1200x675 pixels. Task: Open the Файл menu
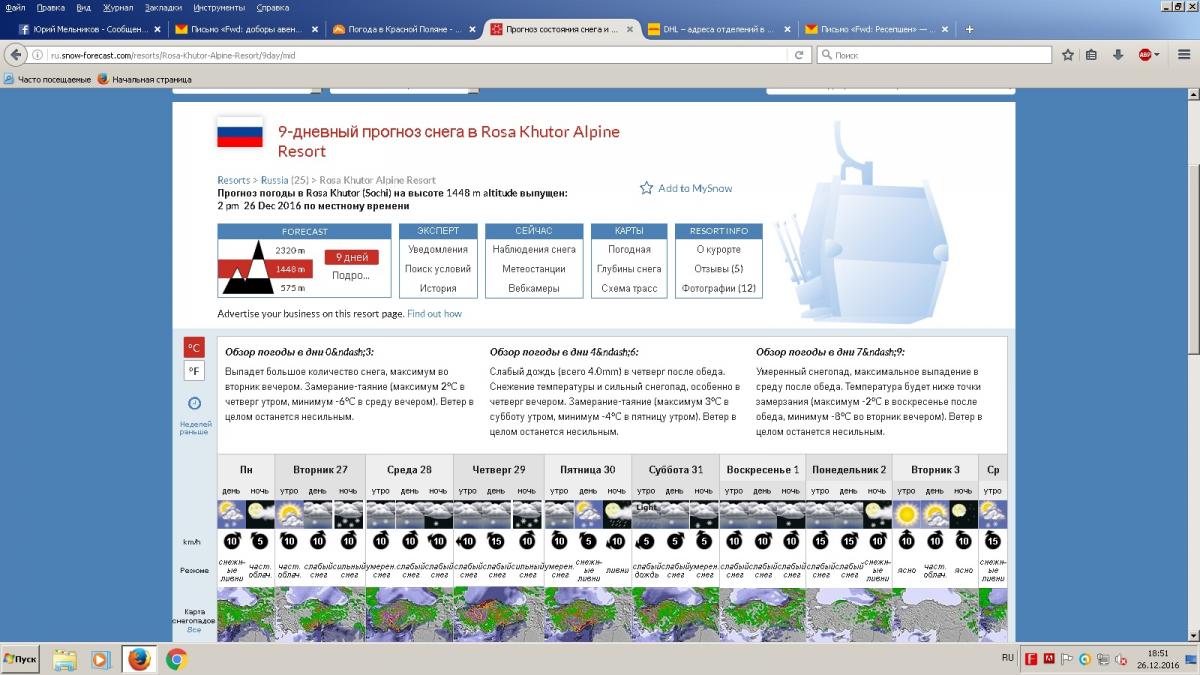15,7
